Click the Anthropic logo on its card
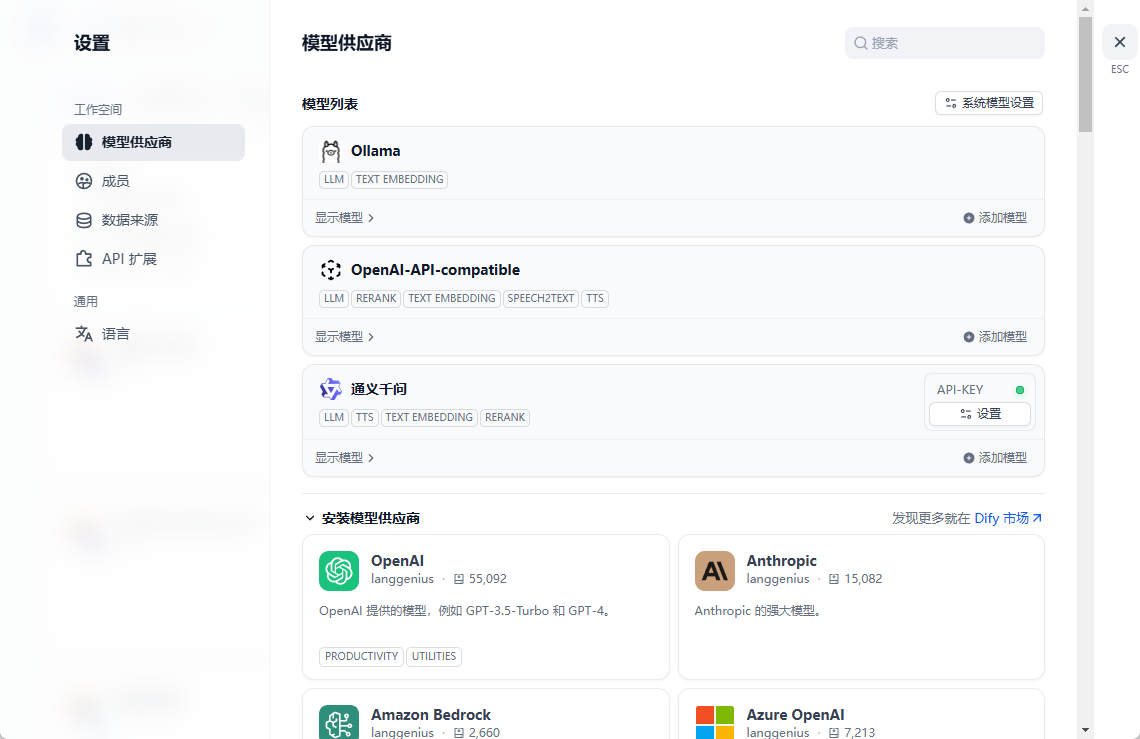The height and width of the screenshot is (739, 1140). [x=714, y=571]
